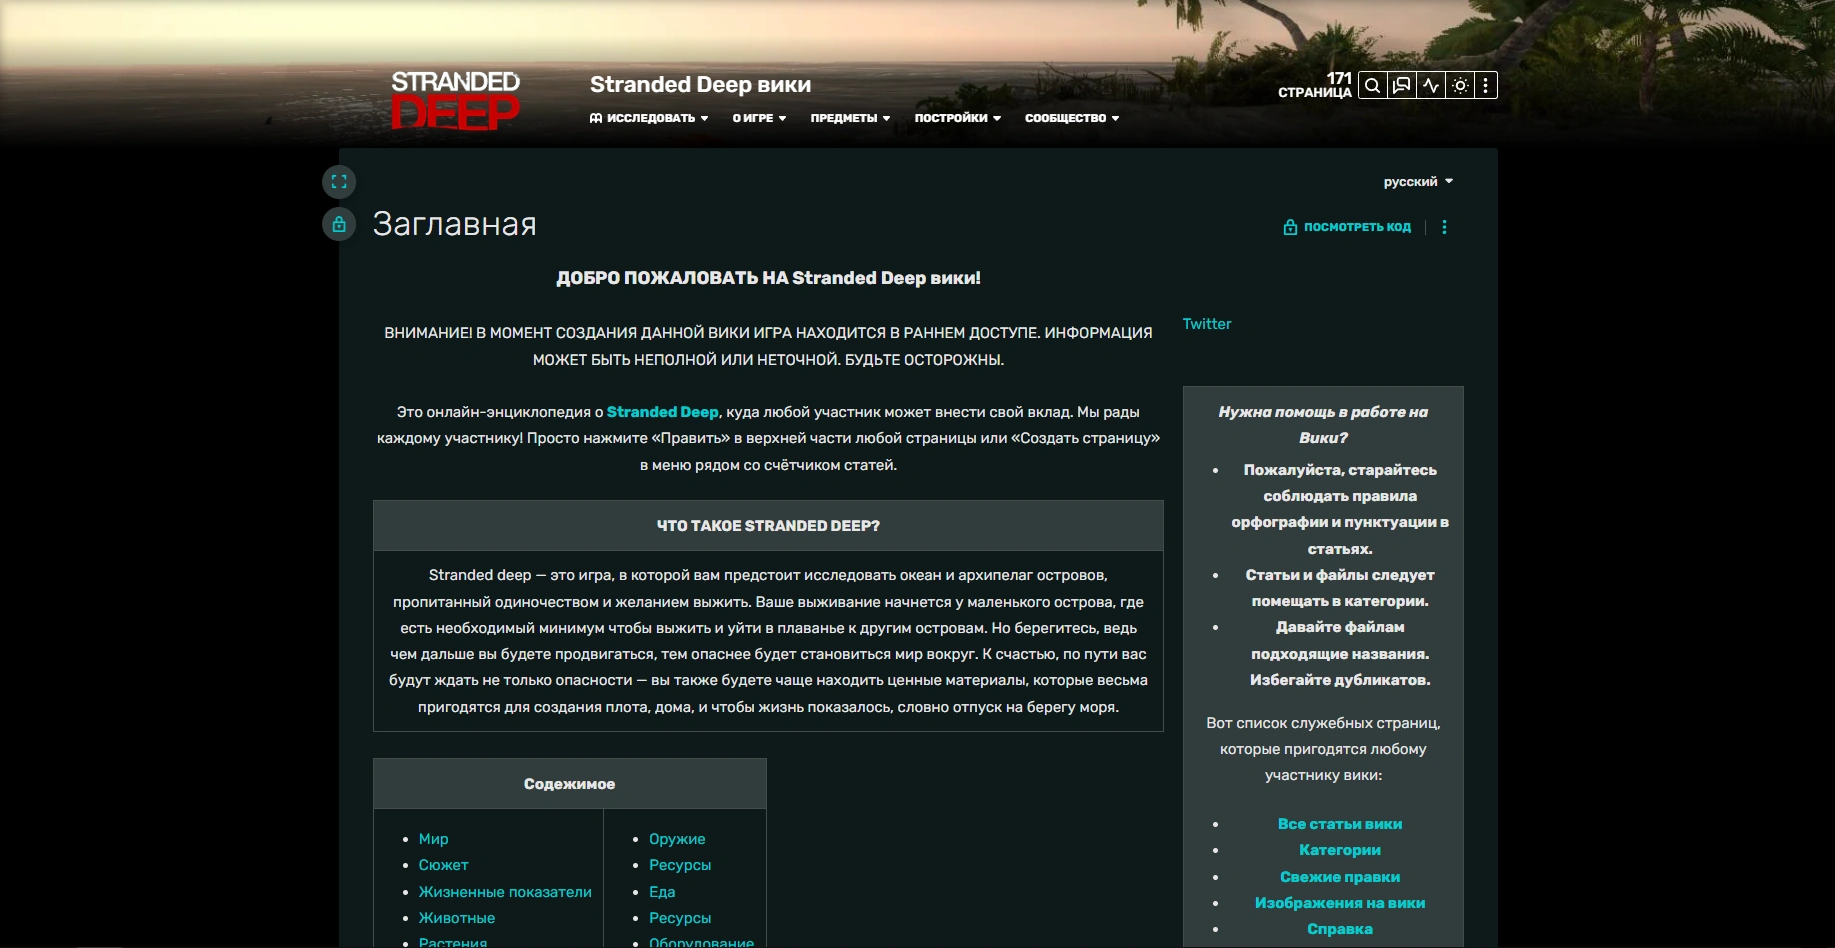1835x948 pixels.
Task: Click the Заглавная page heading
Action: pos(455,224)
